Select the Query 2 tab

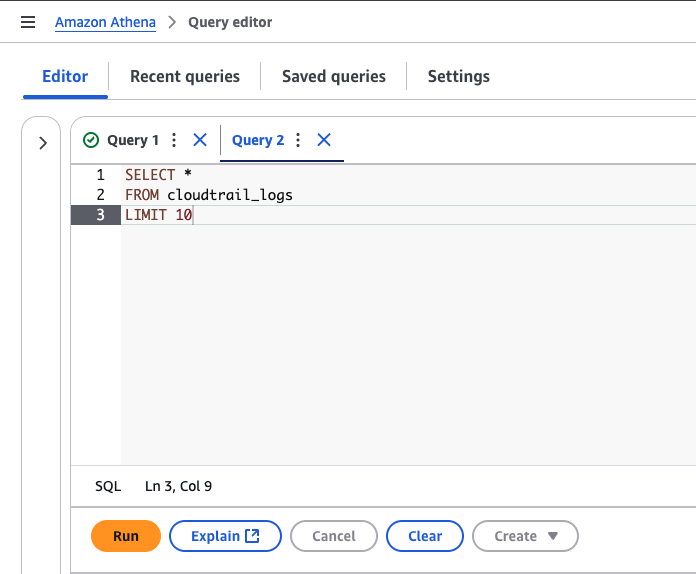(258, 140)
